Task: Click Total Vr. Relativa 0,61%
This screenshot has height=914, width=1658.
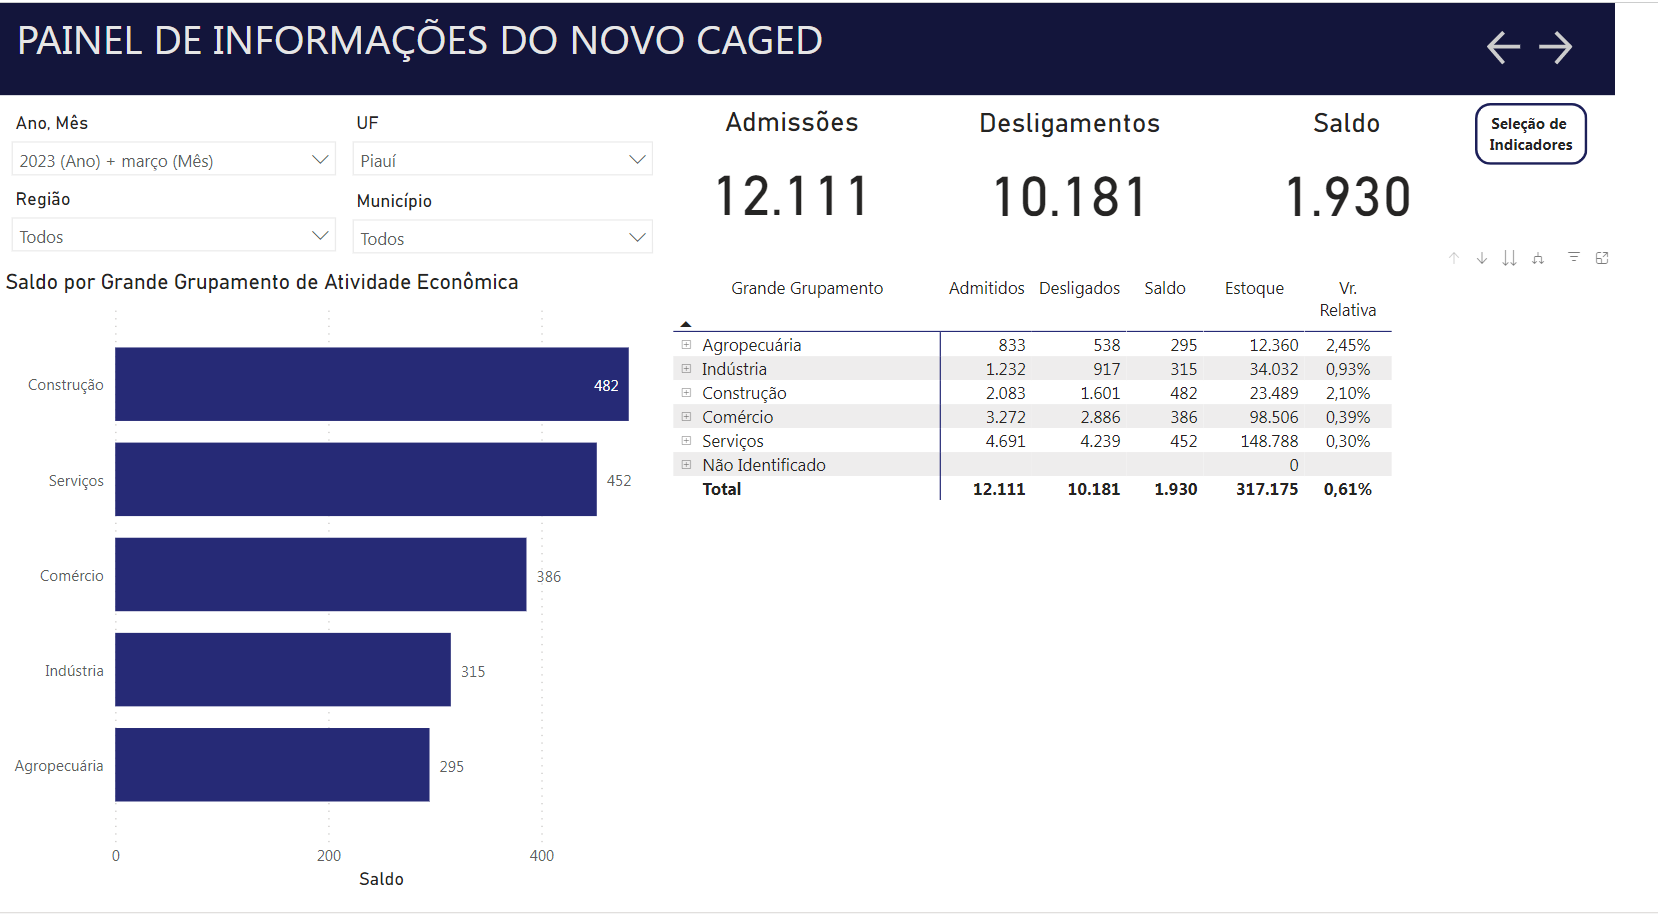Action: point(1348,489)
